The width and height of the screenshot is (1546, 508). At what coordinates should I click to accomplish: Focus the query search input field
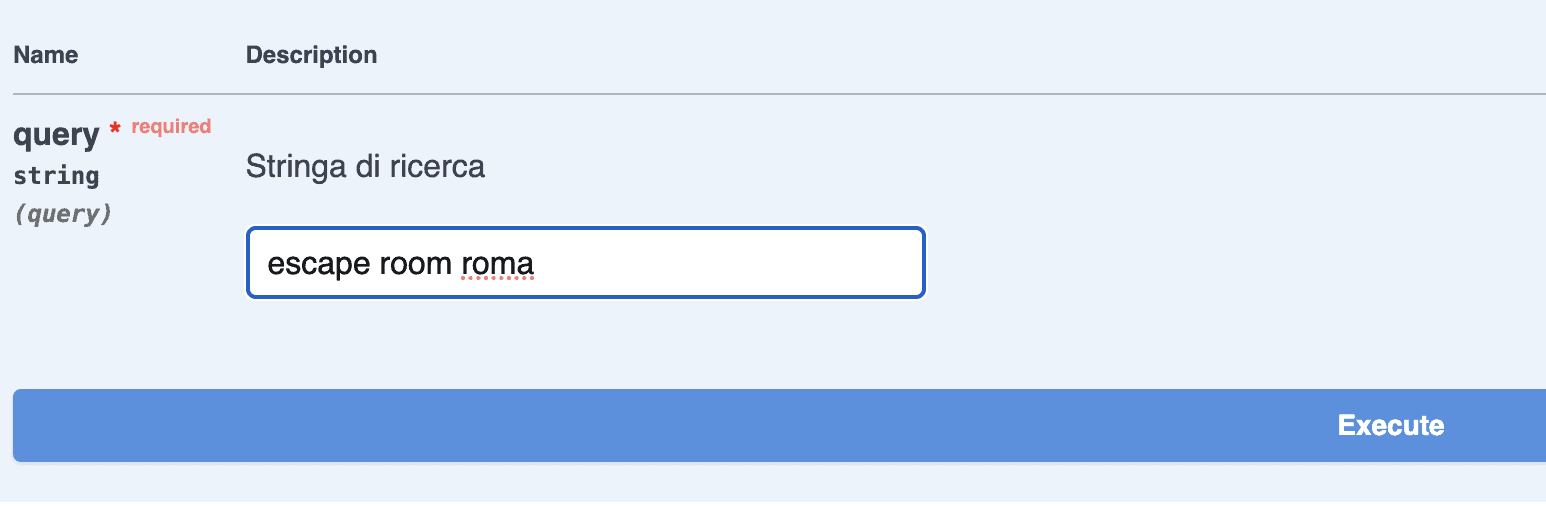585,263
